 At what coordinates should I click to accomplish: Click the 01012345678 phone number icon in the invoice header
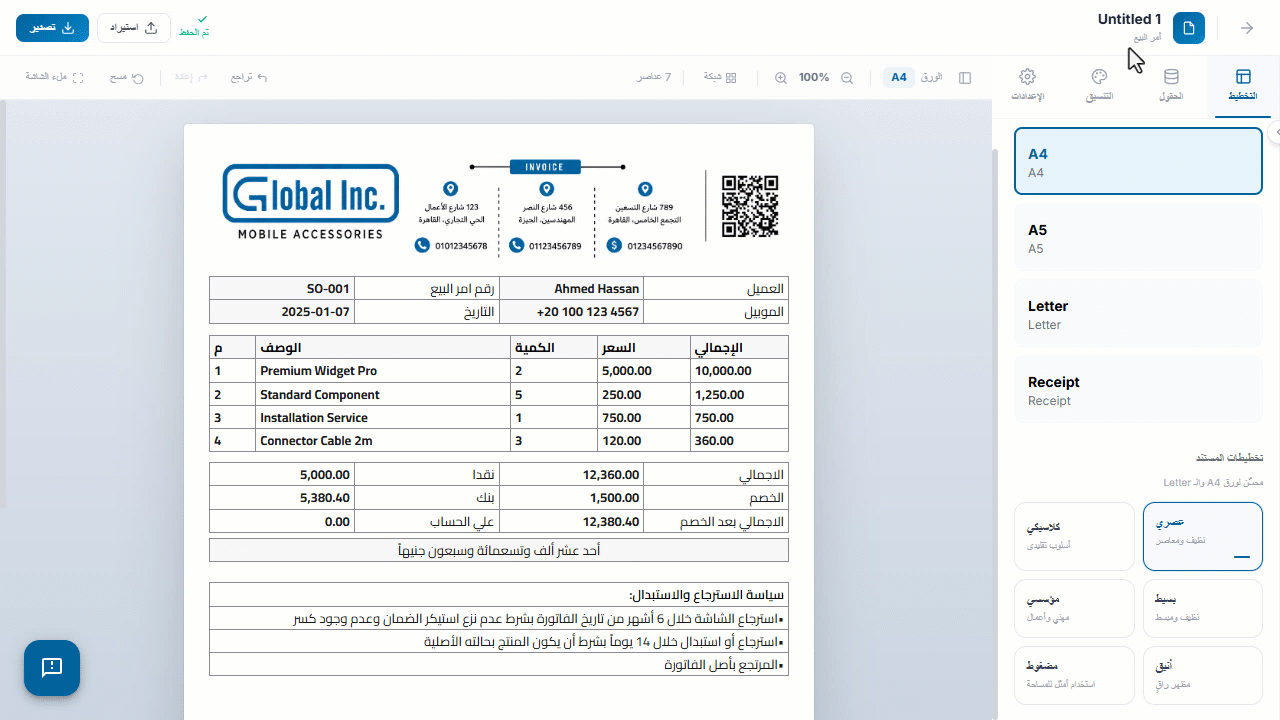coord(422,245)
